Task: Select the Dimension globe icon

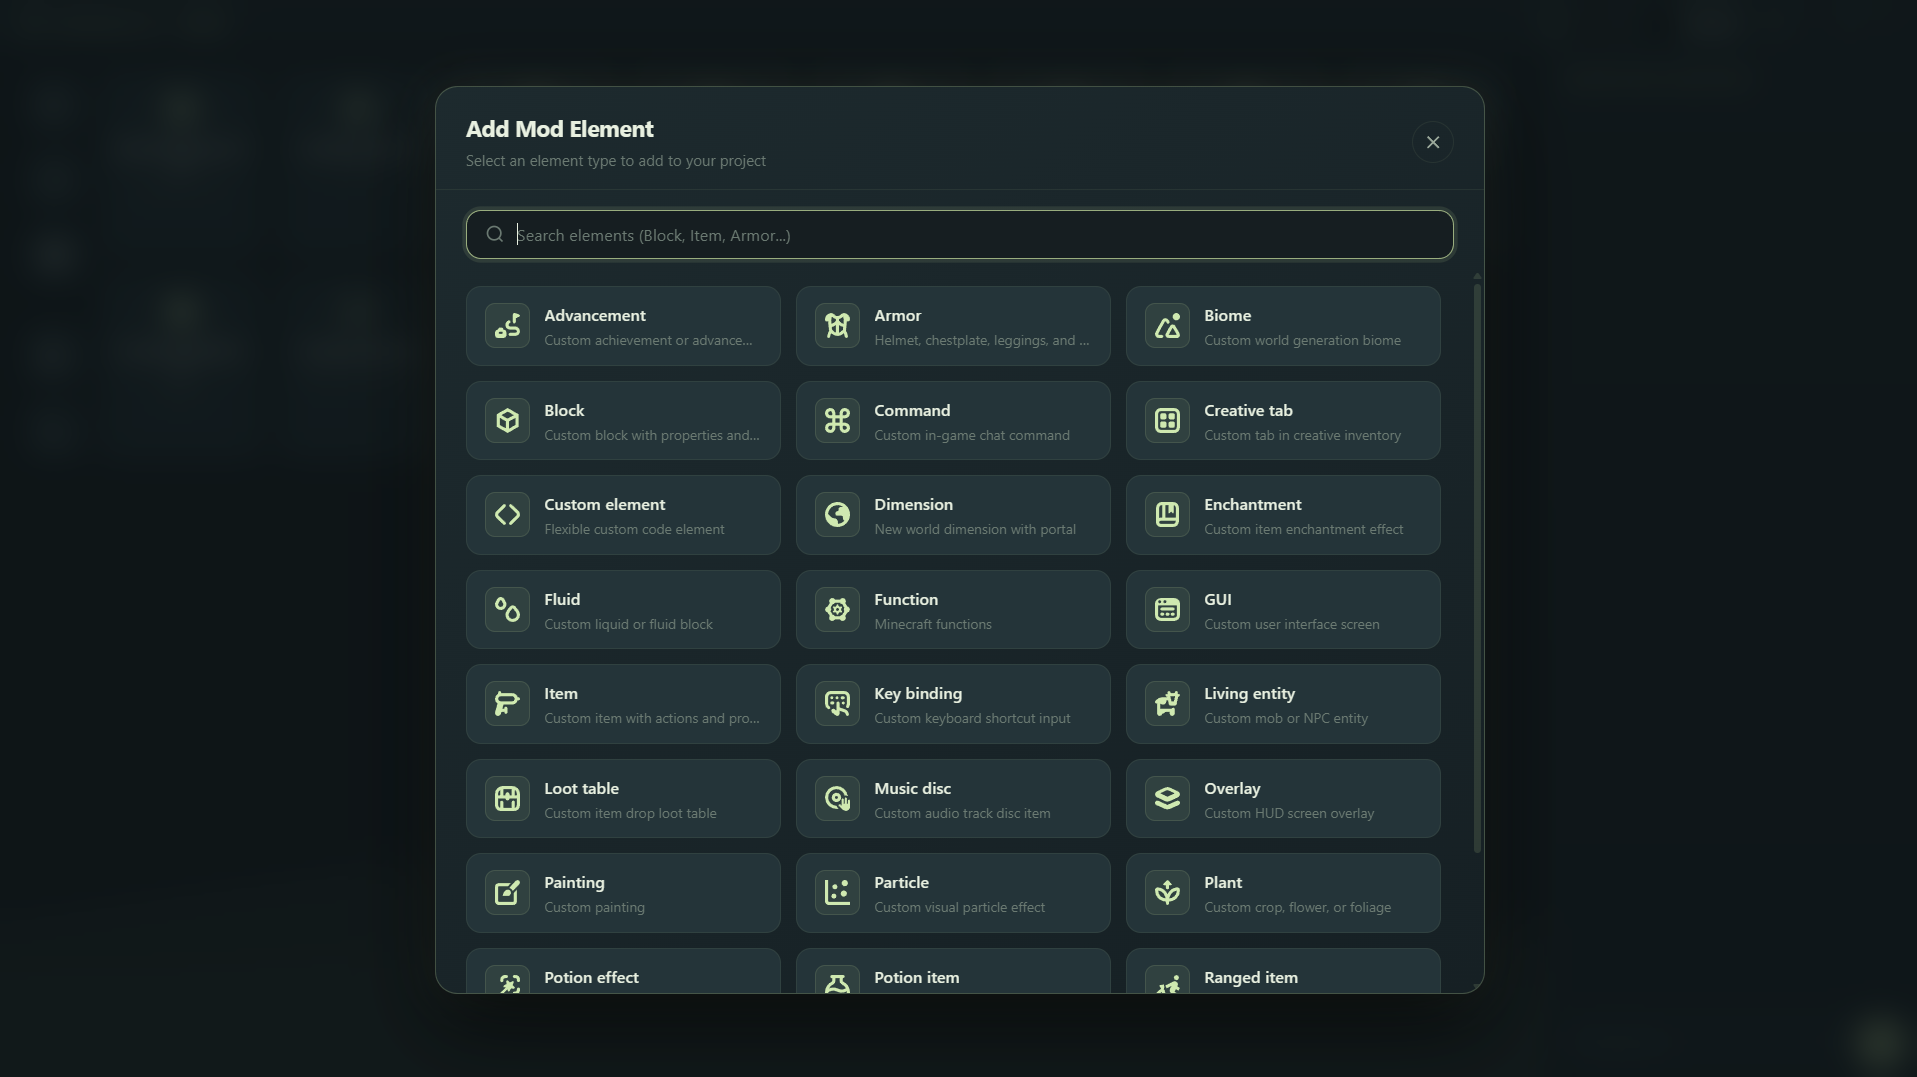Action: click(837, 515)
